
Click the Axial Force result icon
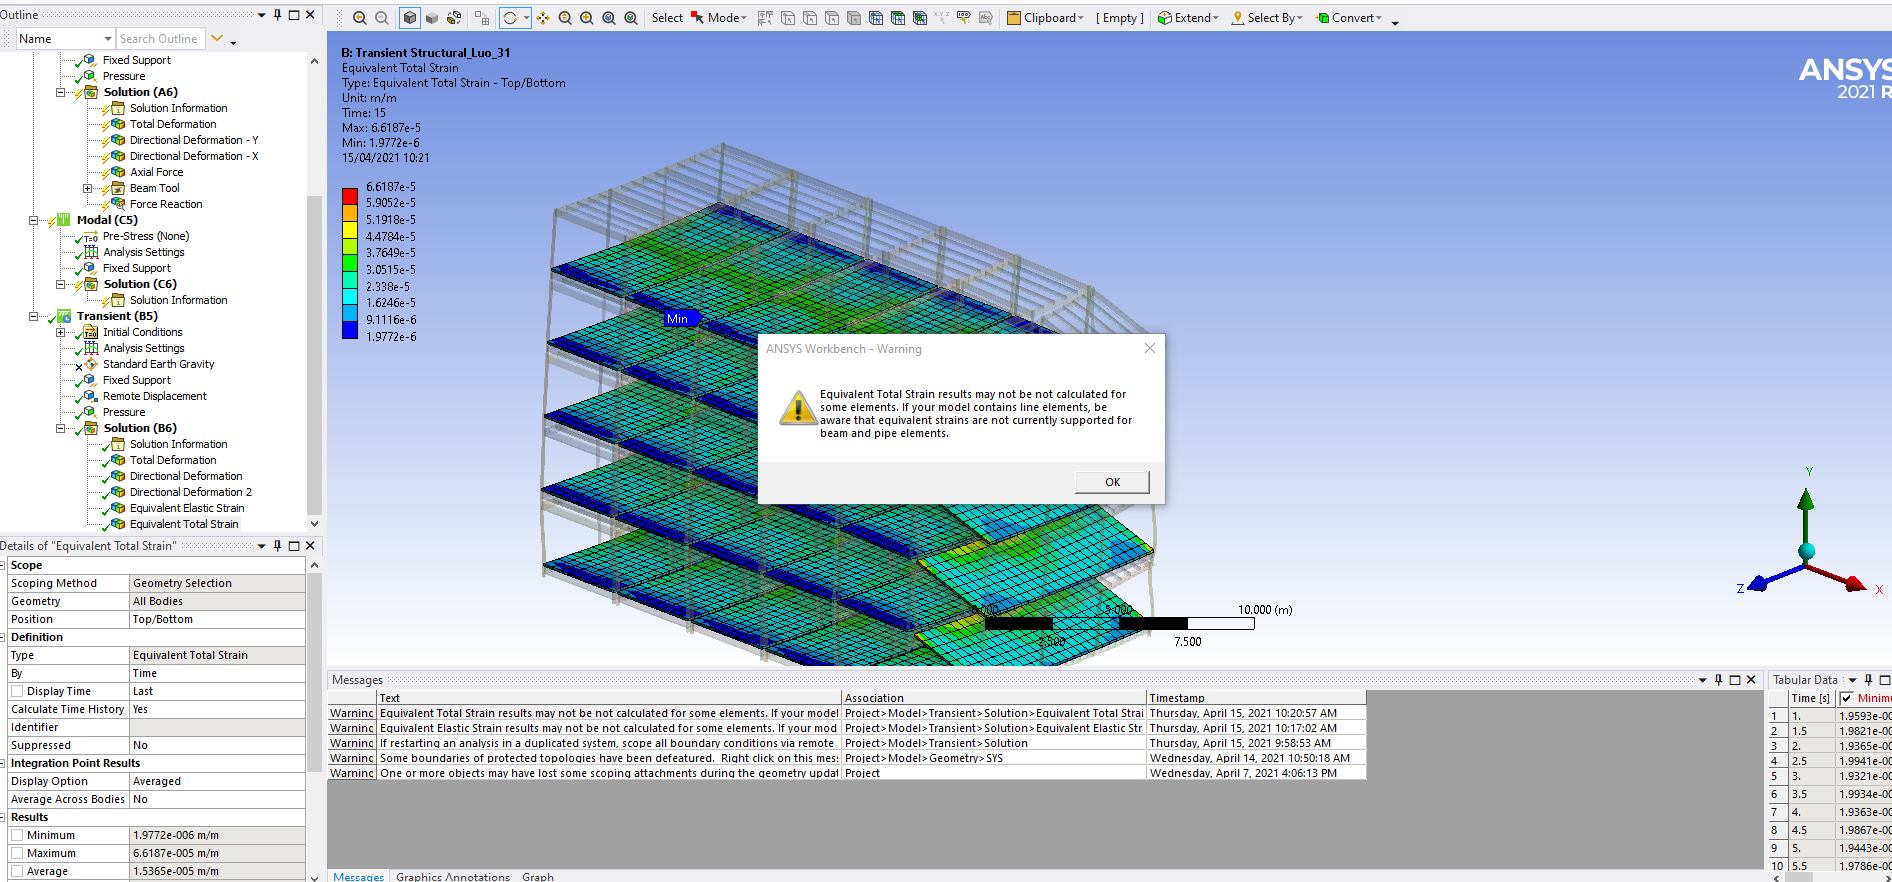point(118,172)
